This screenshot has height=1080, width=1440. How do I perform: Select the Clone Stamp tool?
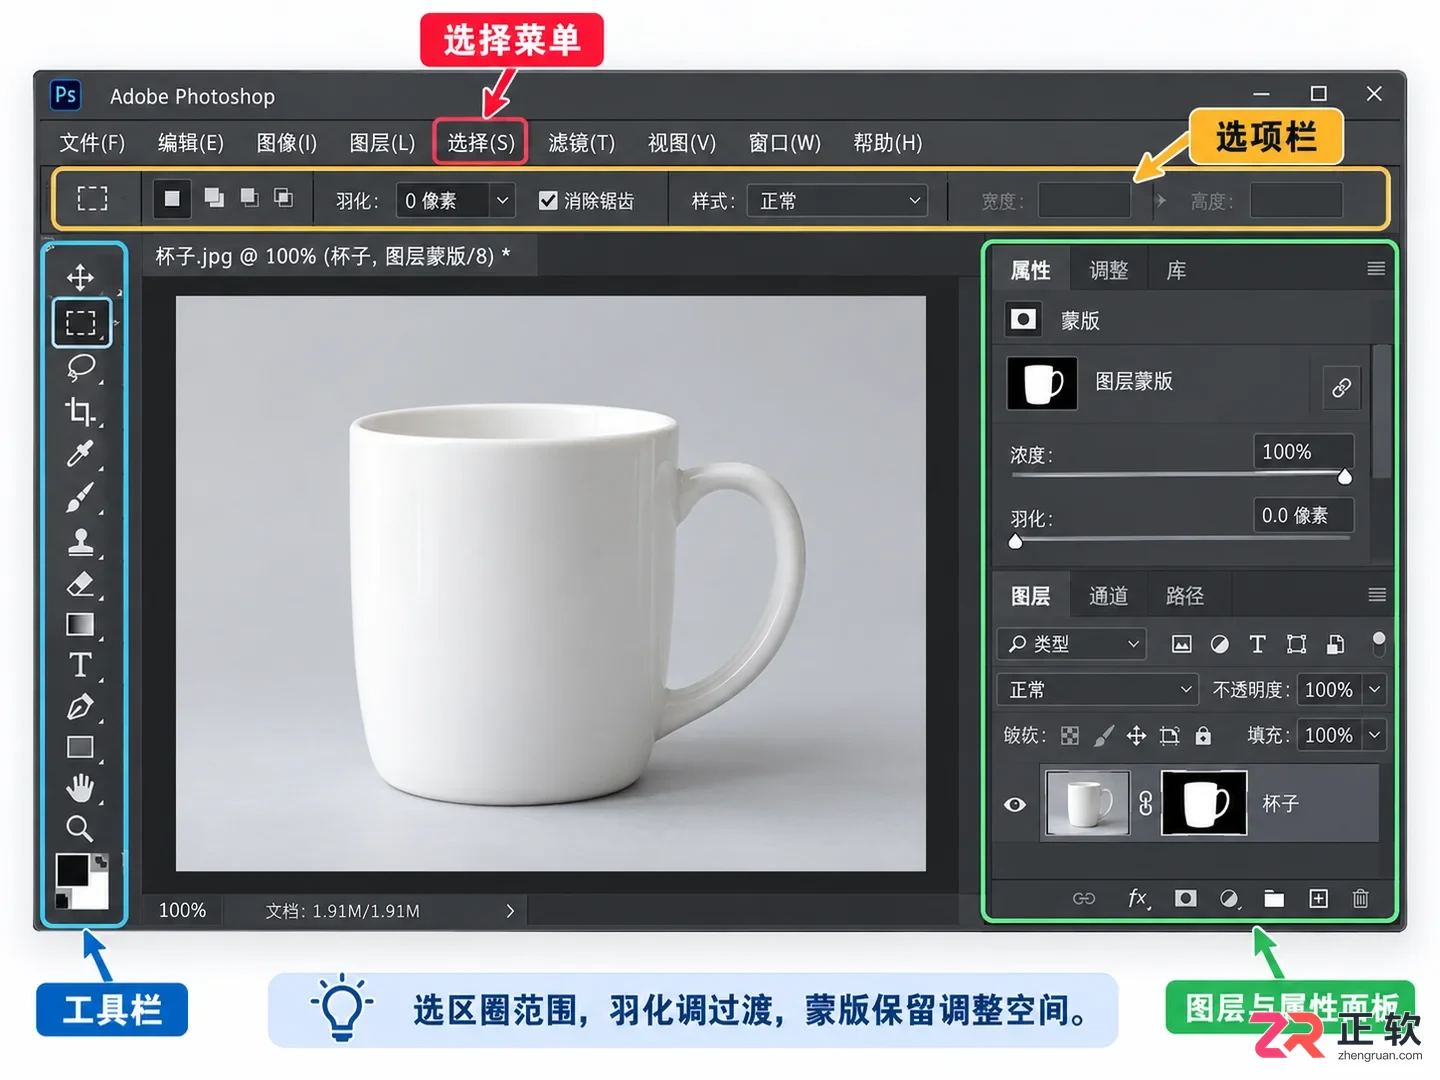80,541
